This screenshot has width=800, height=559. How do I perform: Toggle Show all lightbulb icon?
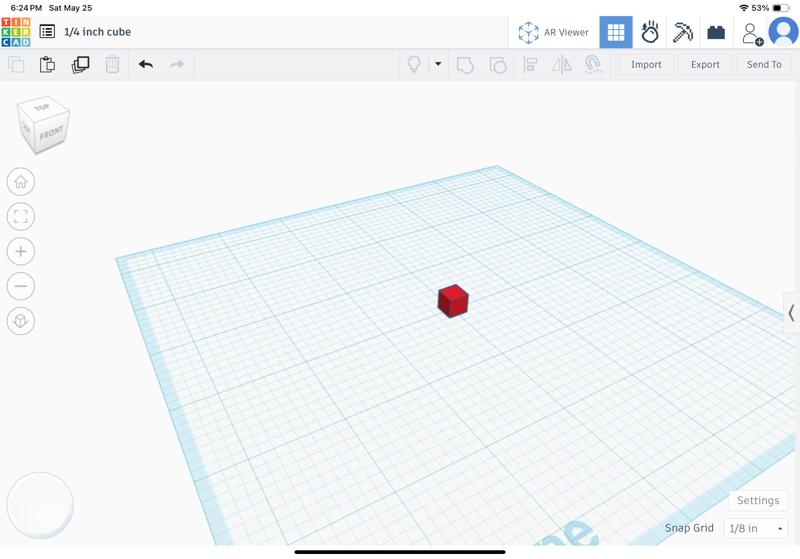point(414,64)
